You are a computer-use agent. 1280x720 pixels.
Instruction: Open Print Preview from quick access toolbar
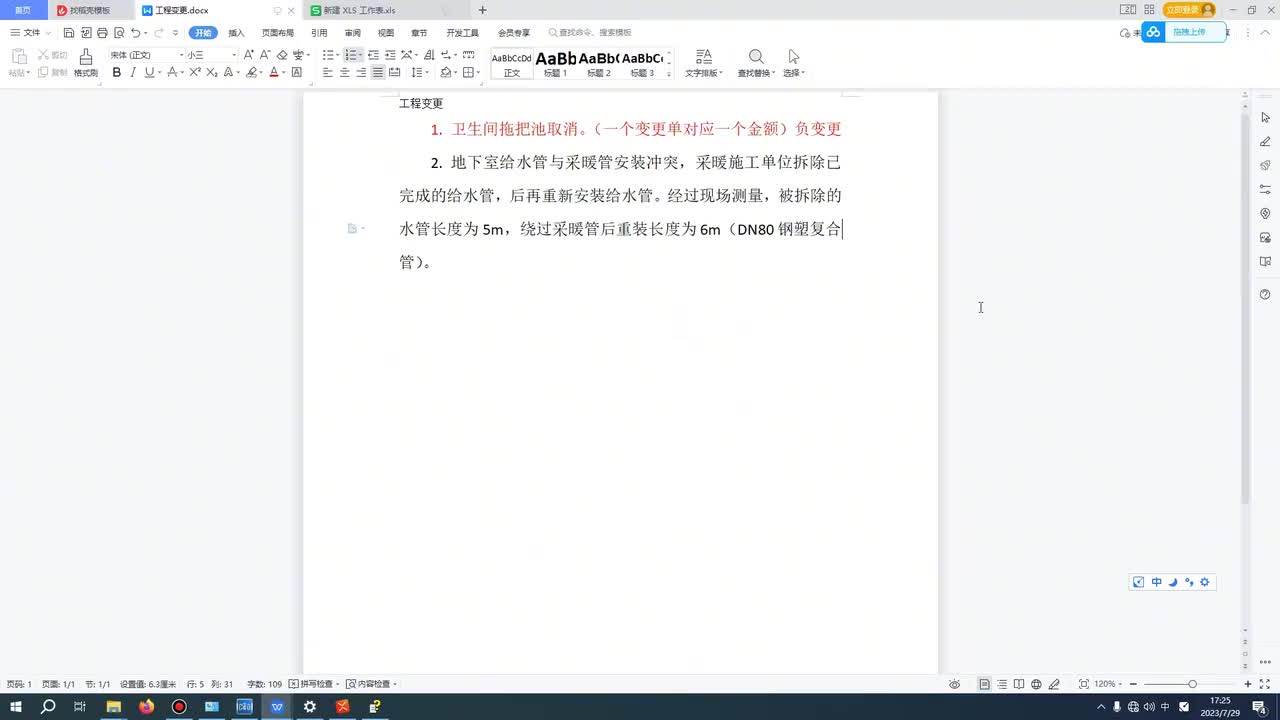119,33
